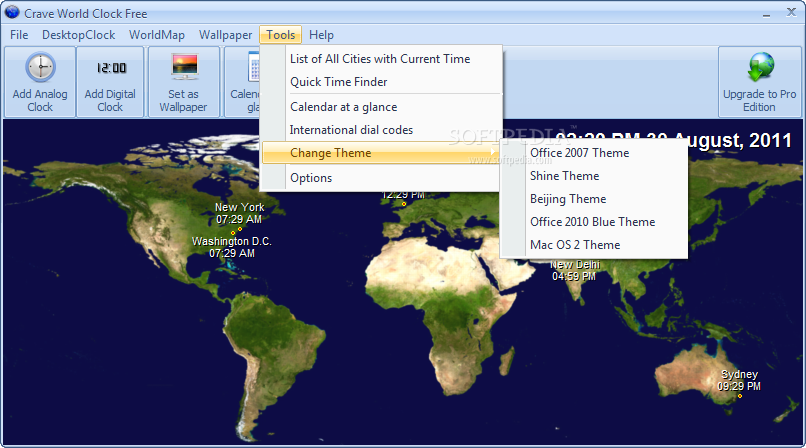Expand the Change Theme submenu
Image resolution: width=806 pixels, height=448 pixels.
pyautogui.click(x=381, y=153)
